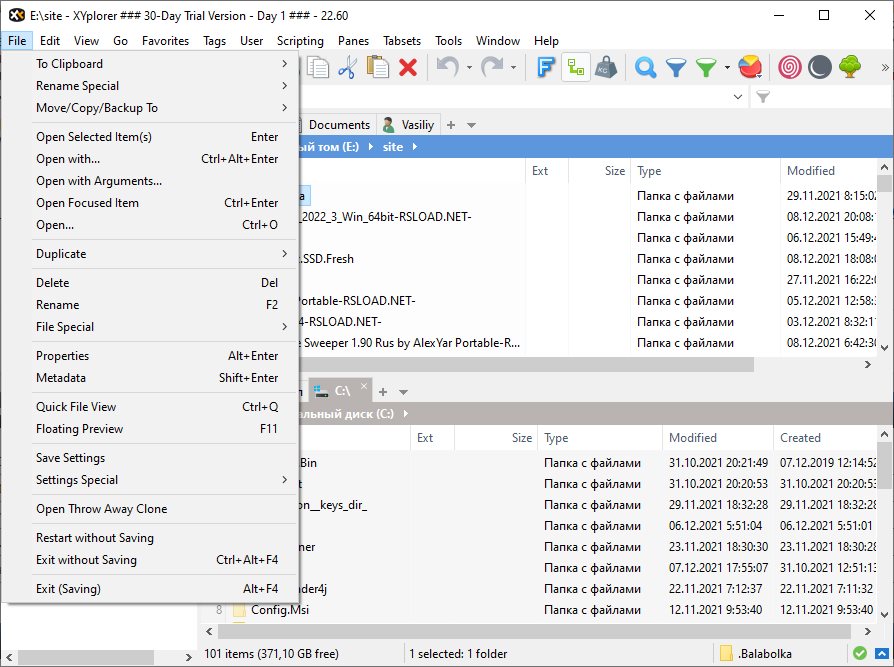894x667 pixels.
Task: Toggle the Show Tree icon
Action: coord(575,67)
